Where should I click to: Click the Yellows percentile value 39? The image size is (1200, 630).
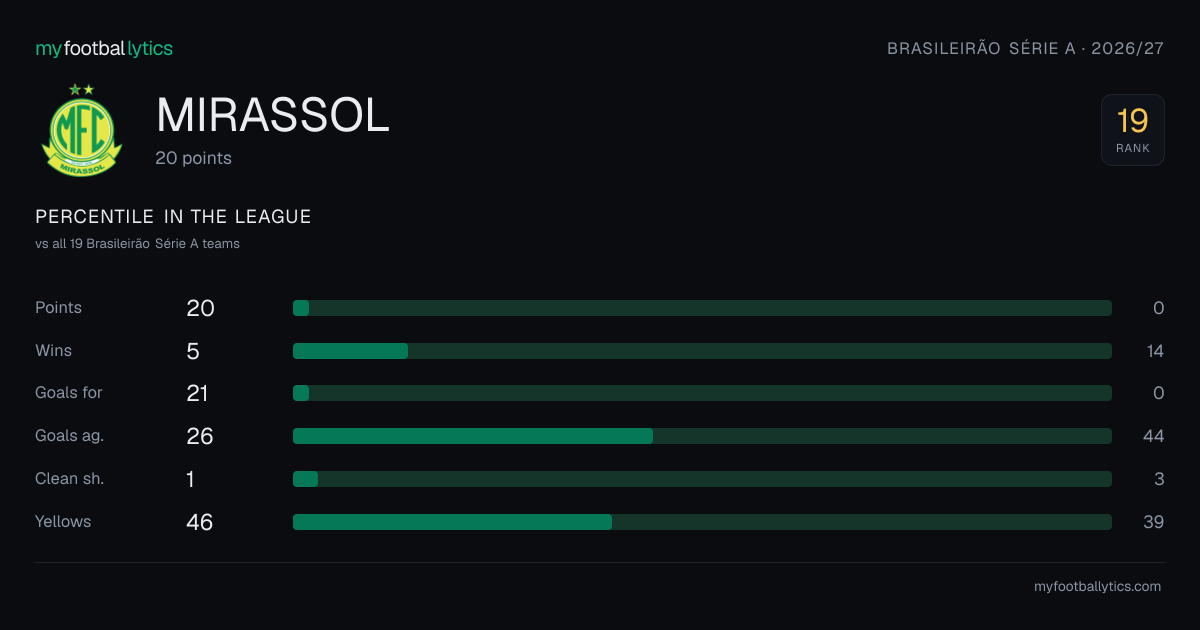pyautogui.click(x=1153, y=522)
